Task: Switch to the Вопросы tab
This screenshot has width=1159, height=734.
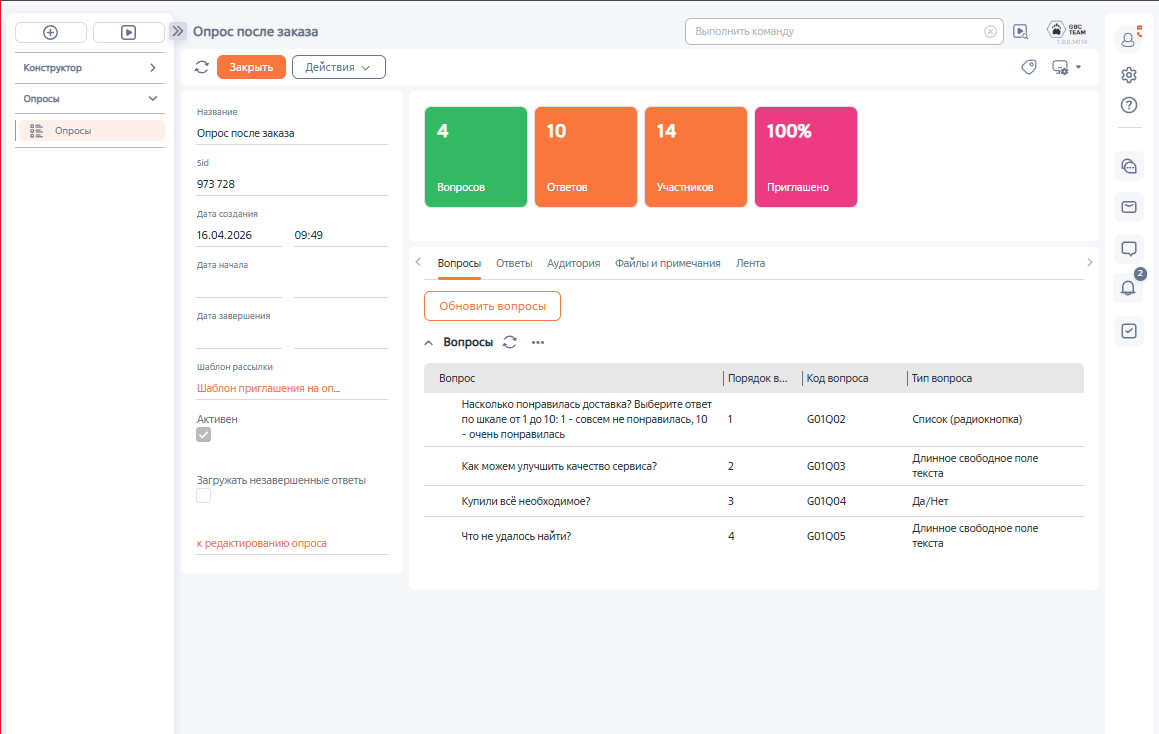Action: (x=459, y=263)
